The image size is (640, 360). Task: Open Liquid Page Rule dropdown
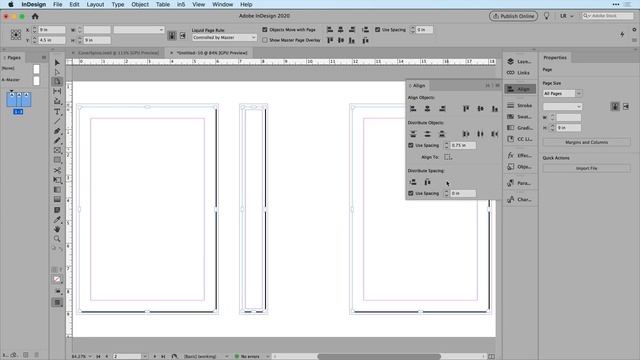pos(224,38)
